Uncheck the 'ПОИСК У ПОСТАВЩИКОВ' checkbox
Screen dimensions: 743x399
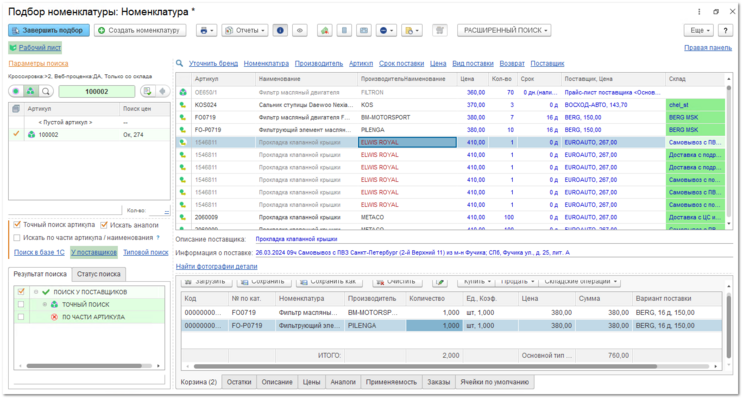(x=21, y=292)
